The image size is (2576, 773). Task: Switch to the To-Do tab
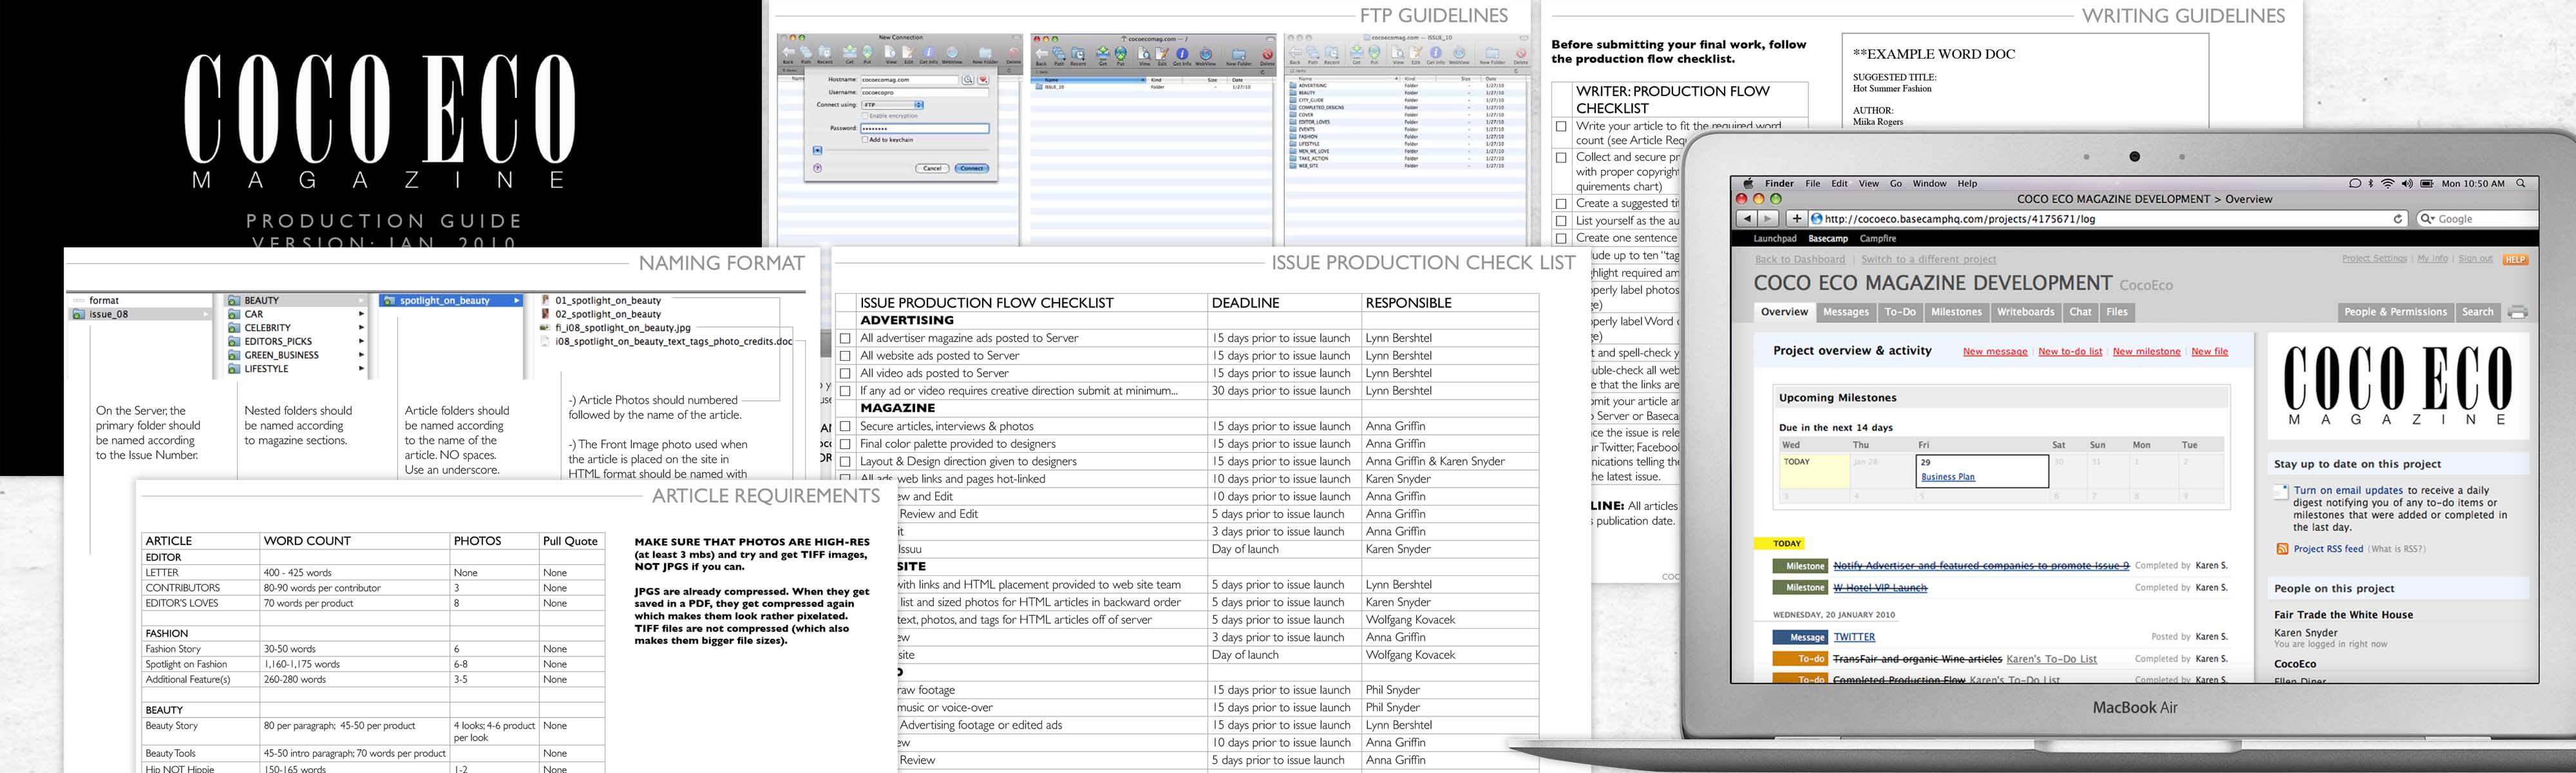point(1900,312)
